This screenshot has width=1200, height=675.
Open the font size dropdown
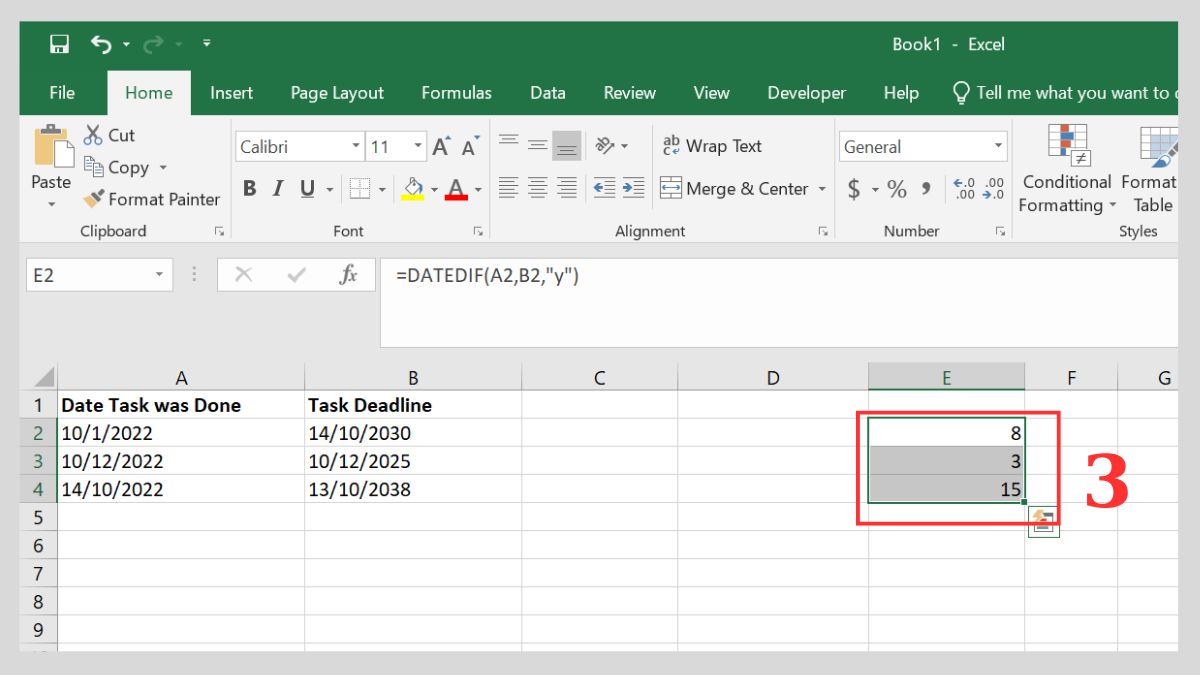418,146
